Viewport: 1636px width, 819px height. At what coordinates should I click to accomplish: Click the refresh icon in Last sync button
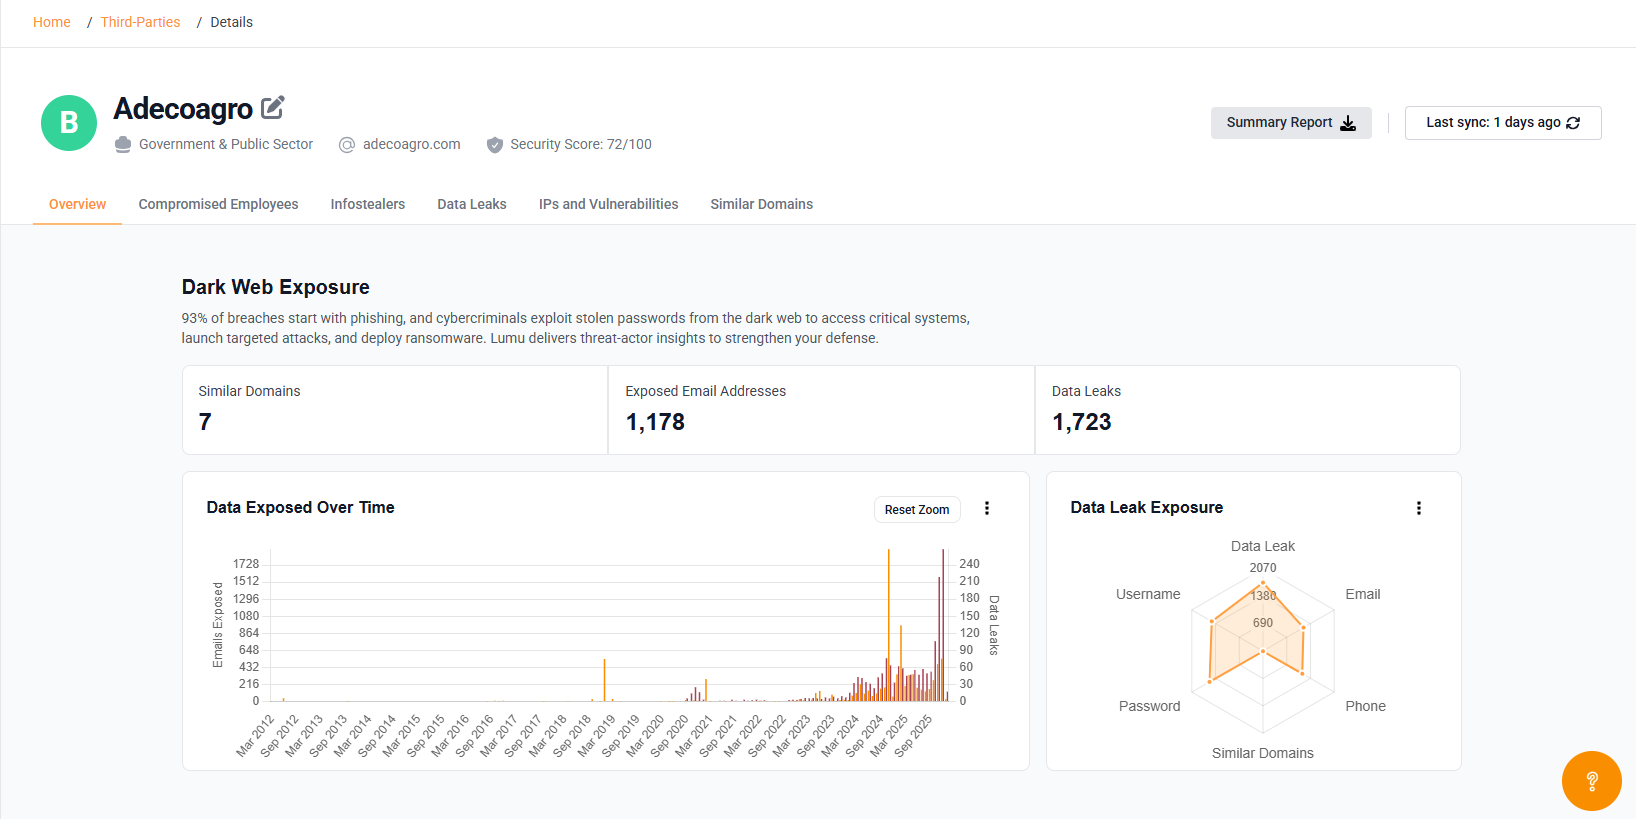click(x=1573, y=123)
